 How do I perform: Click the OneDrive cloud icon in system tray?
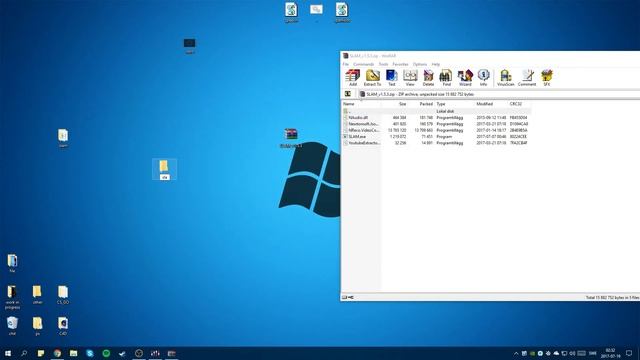(556, 353)
